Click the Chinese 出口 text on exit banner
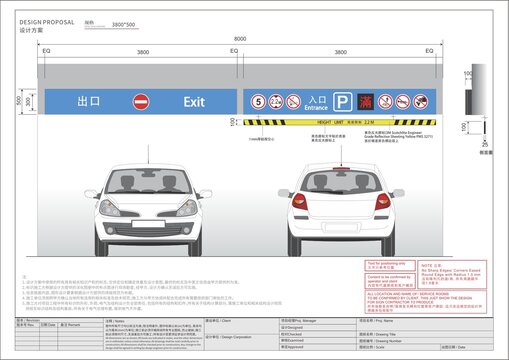Screen dimensions: 509x360 tap(89, 101)
